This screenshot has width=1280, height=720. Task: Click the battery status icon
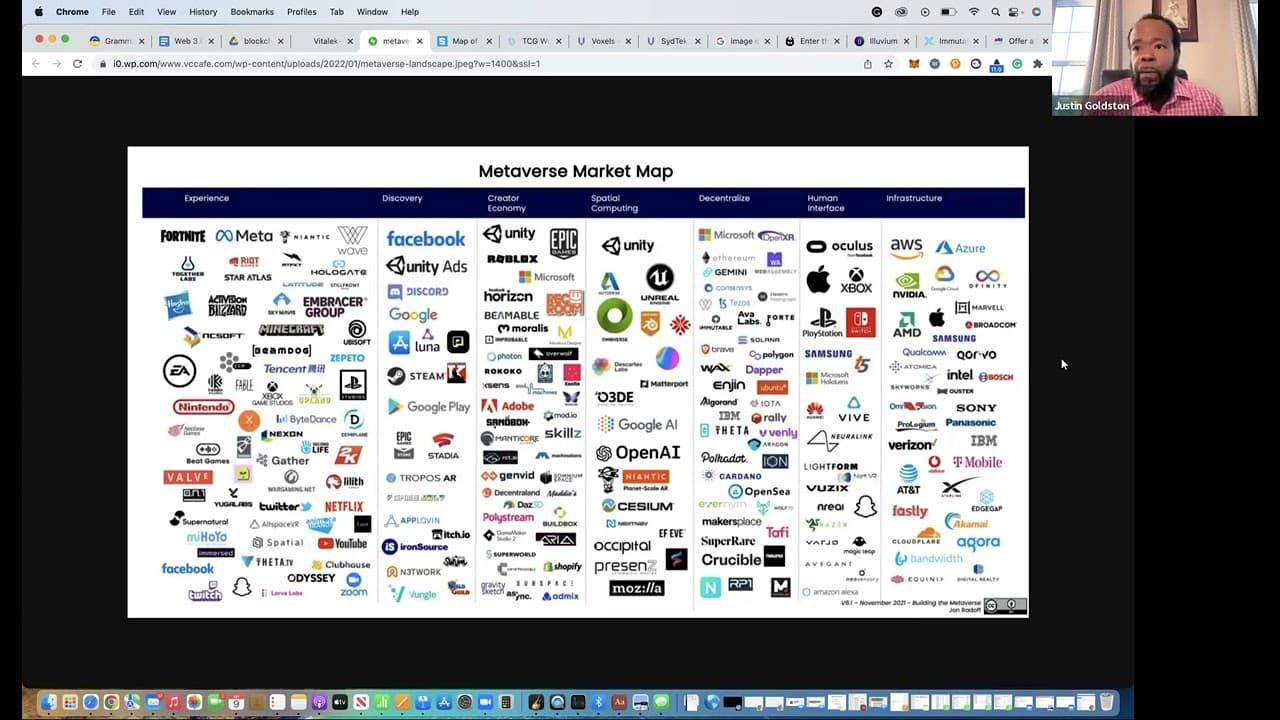pos(949,12)
